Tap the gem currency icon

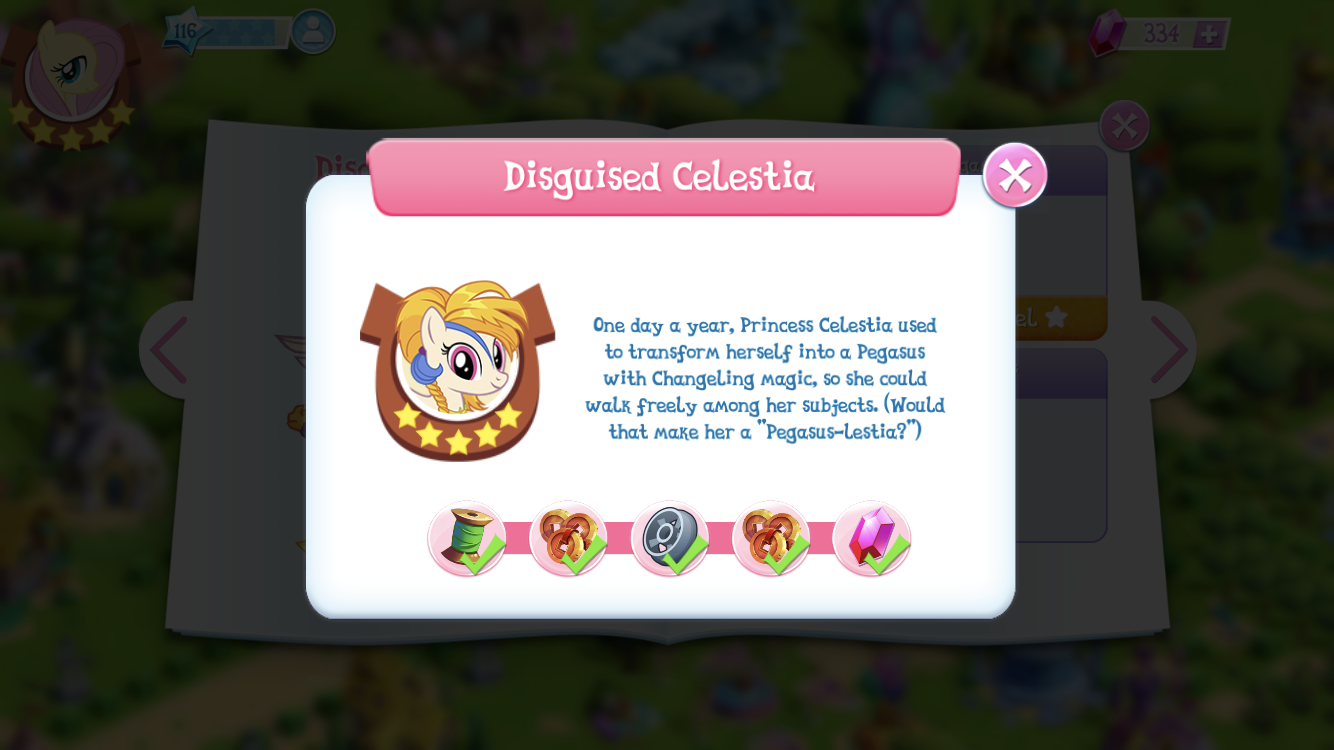(1107, 33)
